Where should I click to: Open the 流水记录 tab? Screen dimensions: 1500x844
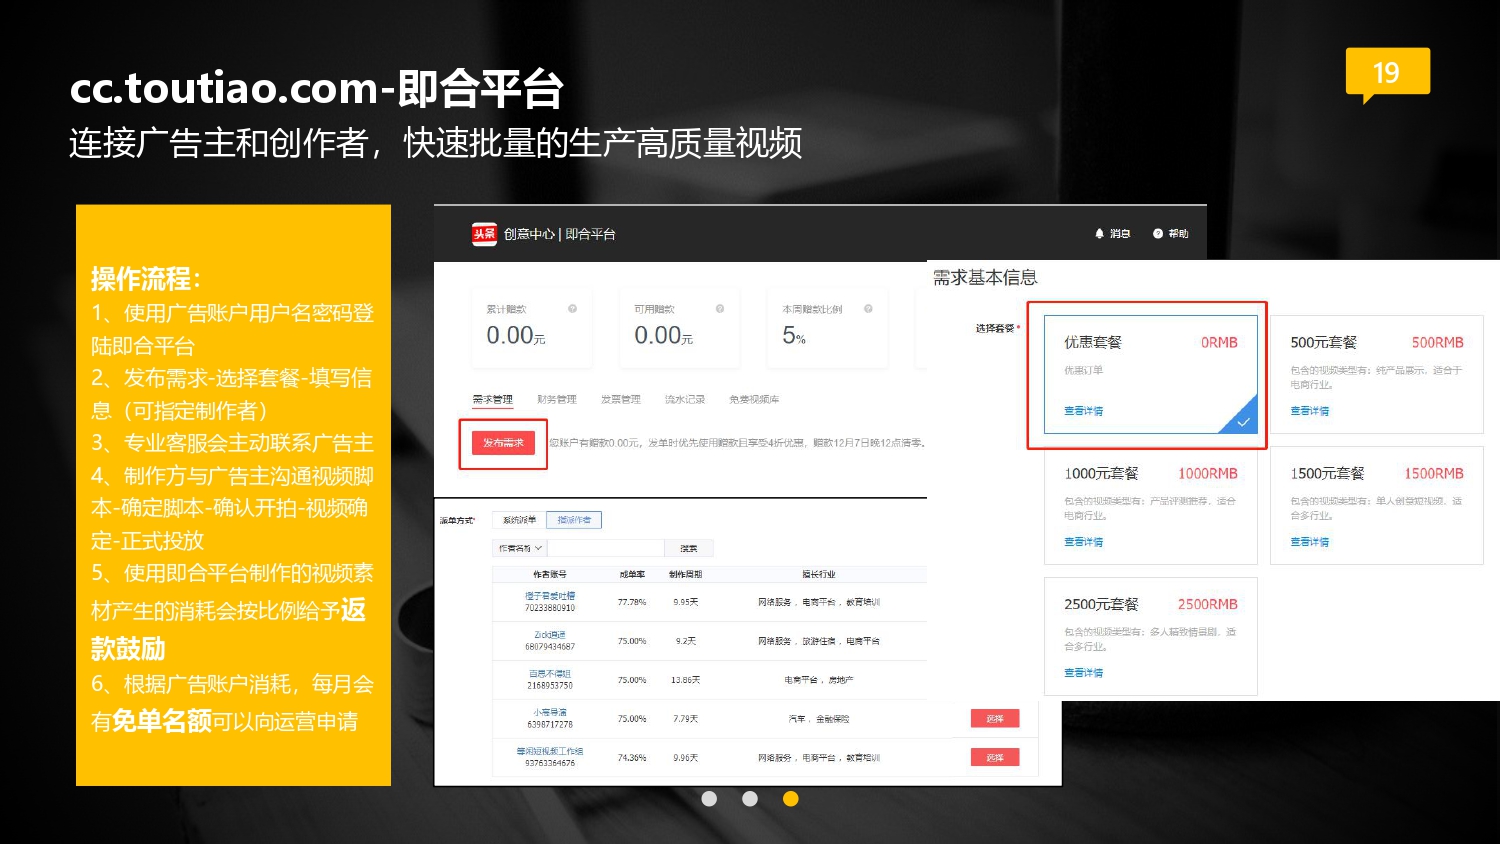[685, 399]
